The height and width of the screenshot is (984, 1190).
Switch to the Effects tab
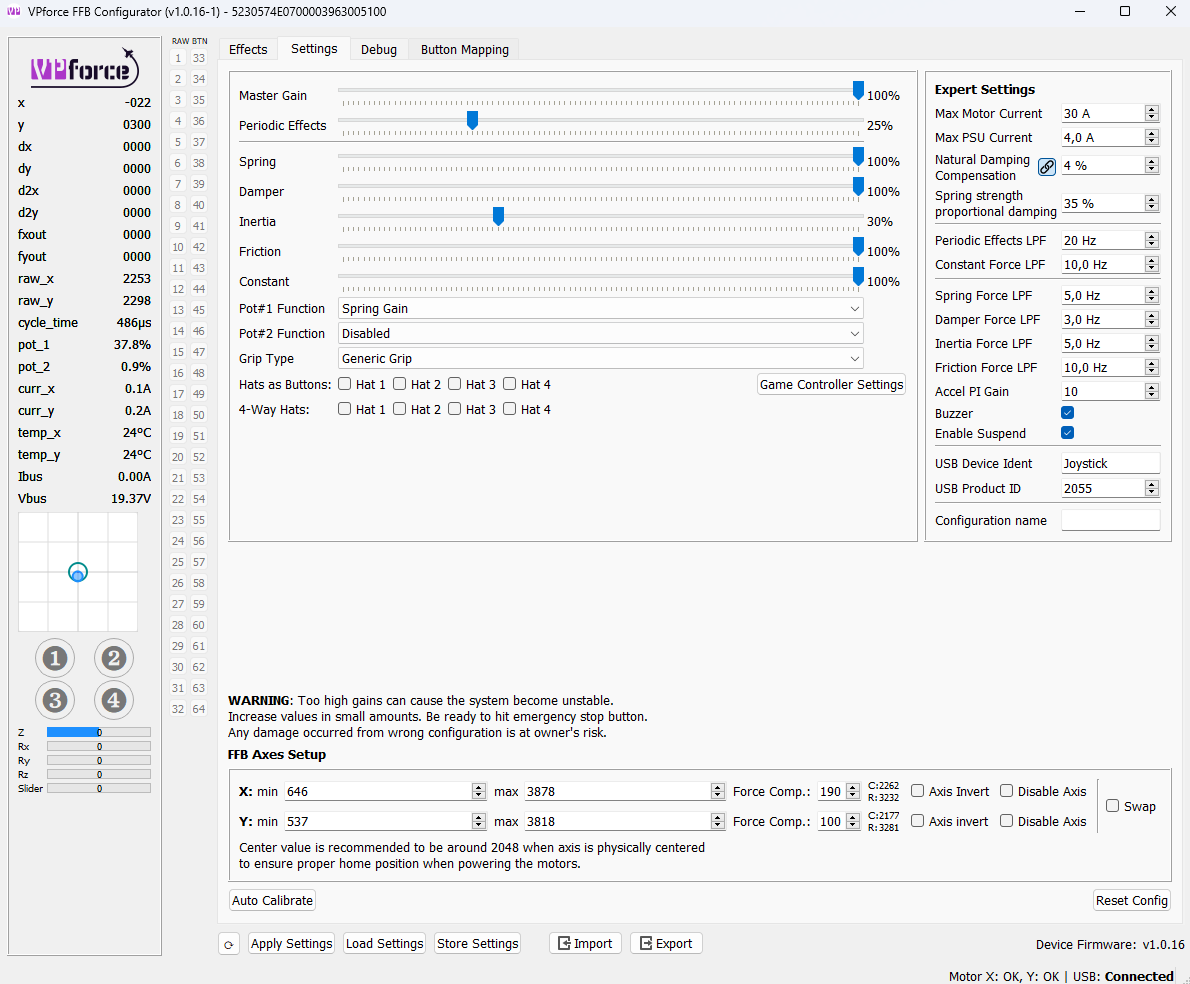click(248, 49)
